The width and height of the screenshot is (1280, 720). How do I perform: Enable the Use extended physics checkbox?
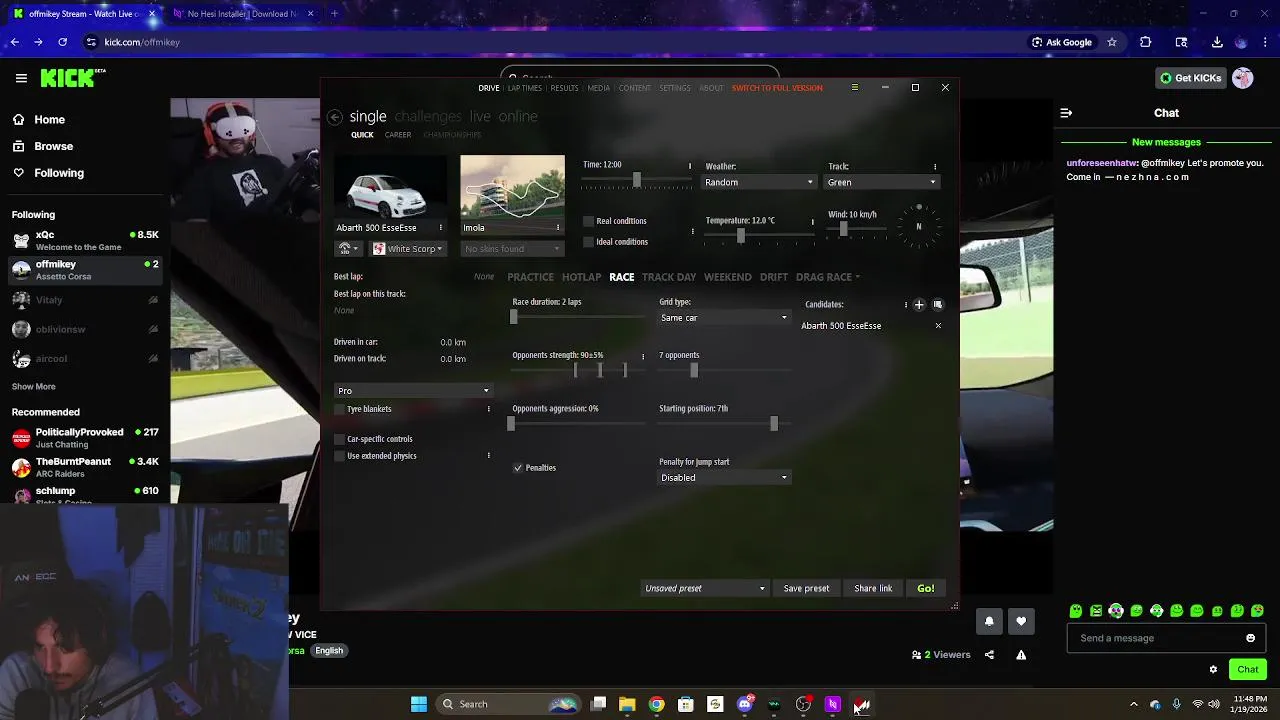coord(339,456)
